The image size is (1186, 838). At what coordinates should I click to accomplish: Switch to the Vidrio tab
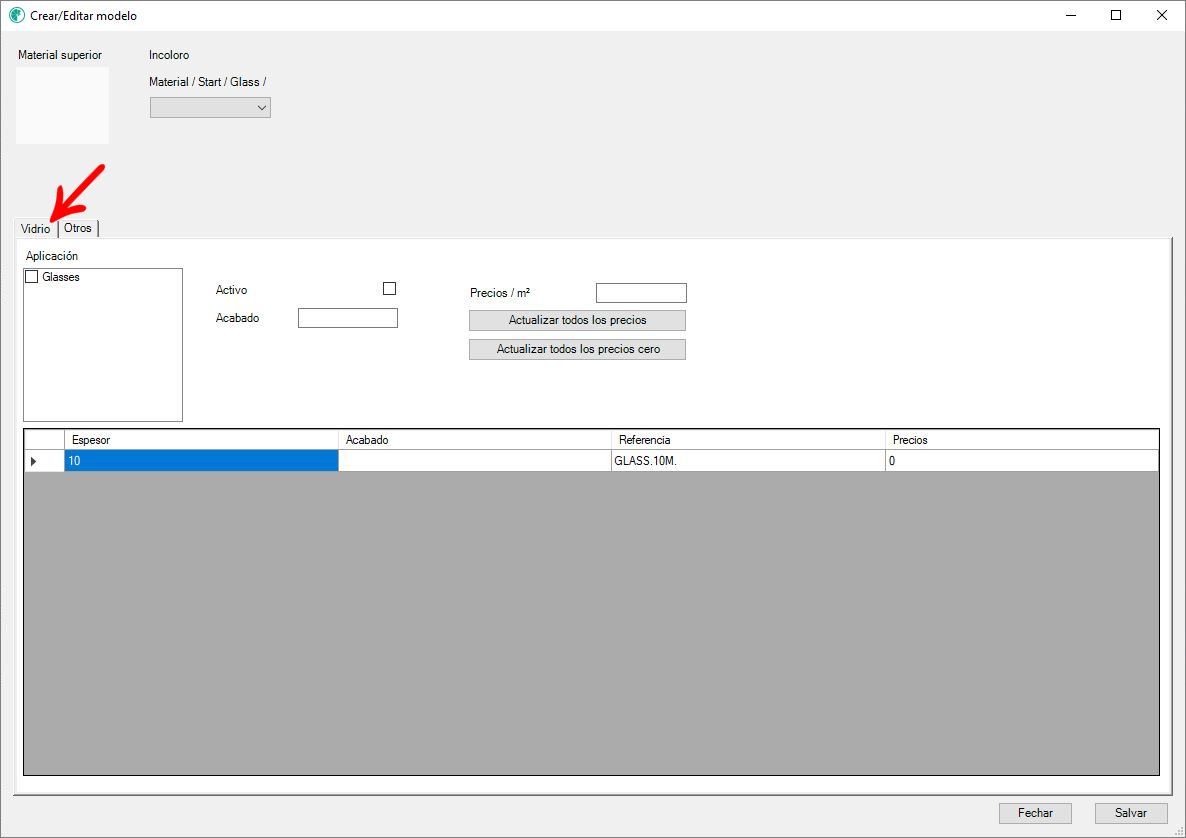point(36,228)
